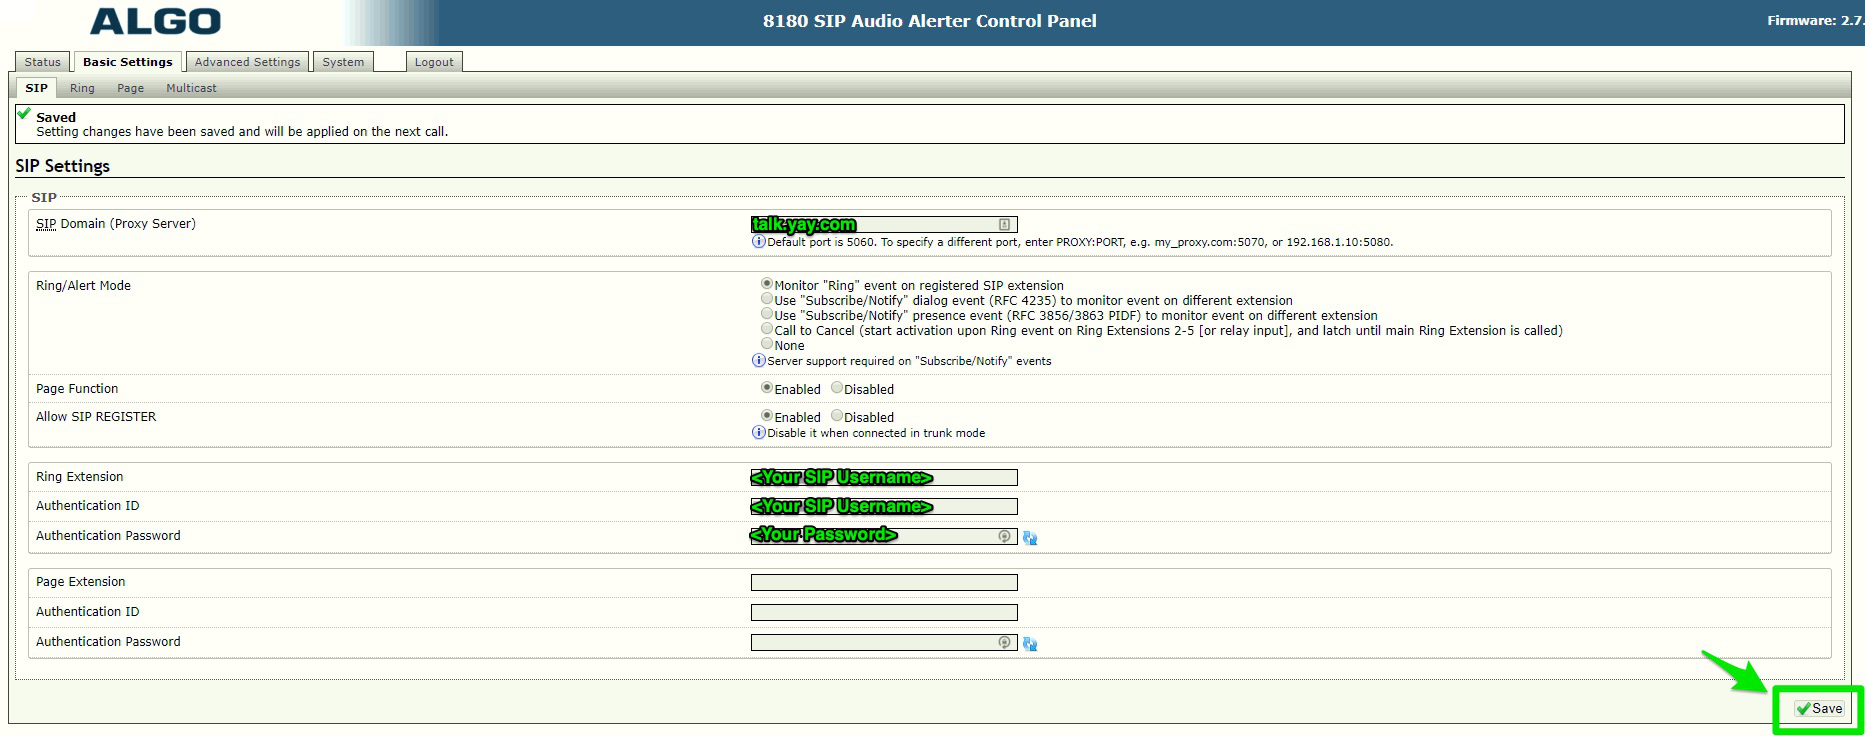Click the Authentication Password field under Page Extension
The height and width of the screenshot is (736, 1865).
(884, 642)
